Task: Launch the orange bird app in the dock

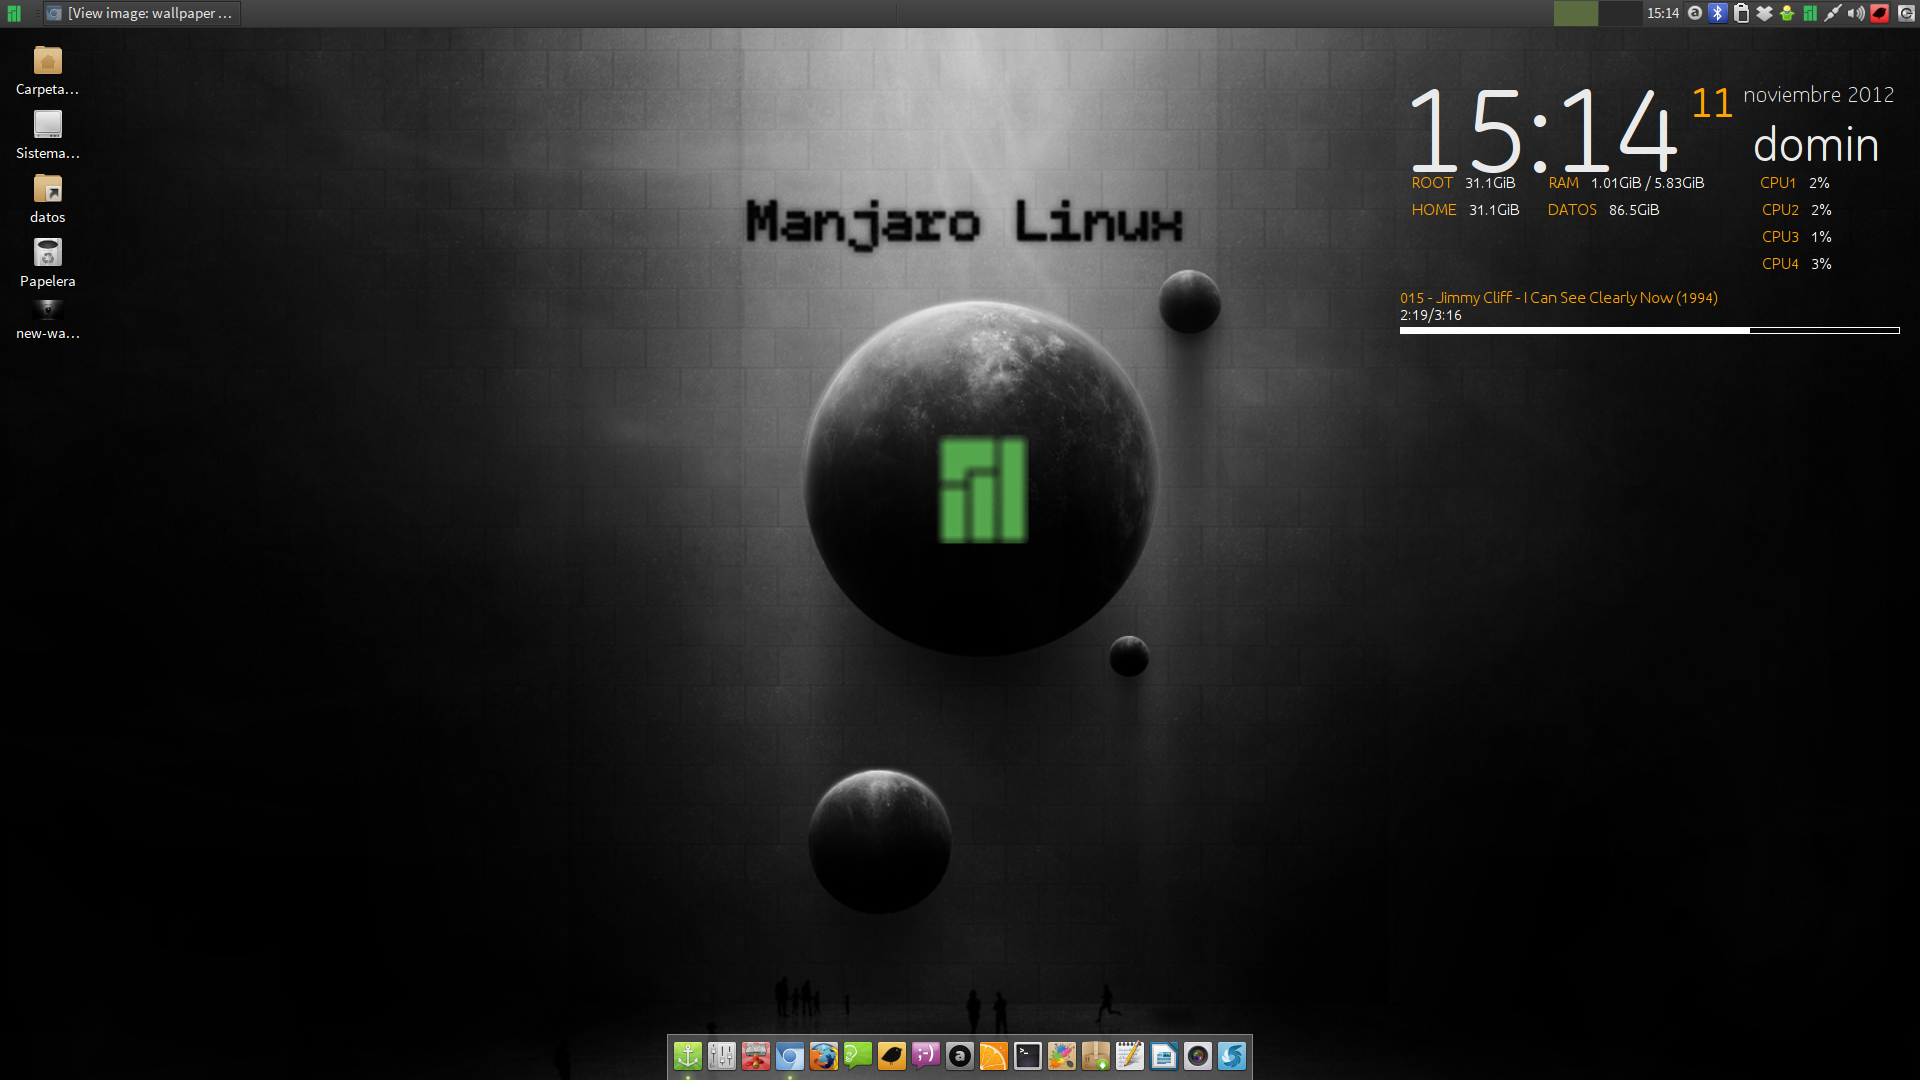Action: [892, 1056]
